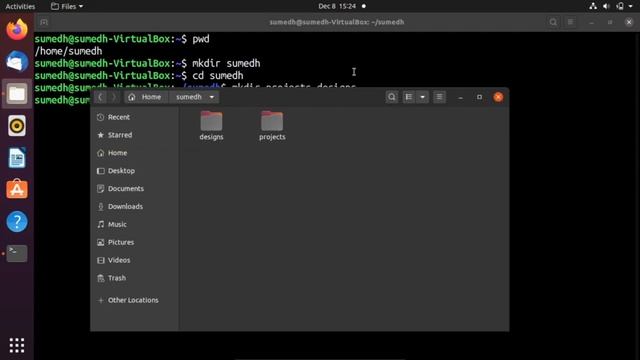Select Desktop in the sidebar
Viewport: 640px width, 360px height.
tap(134, 171)
